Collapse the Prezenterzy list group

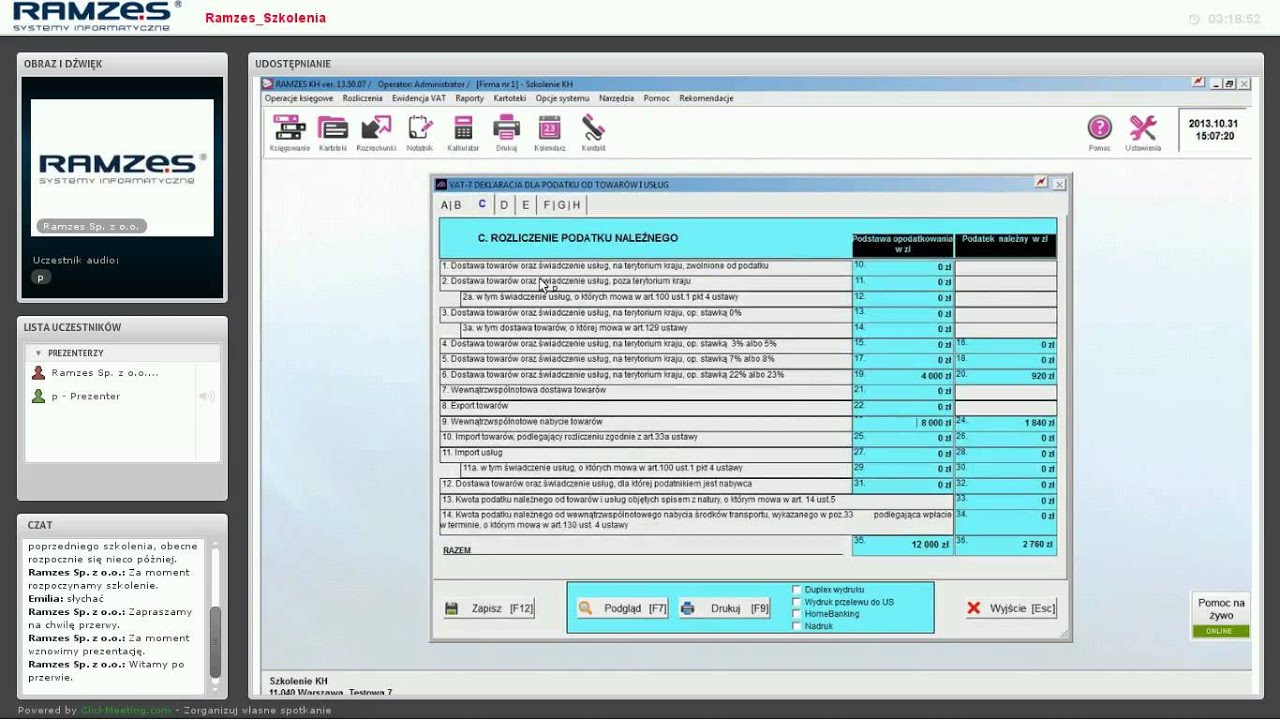pyautogui.click(x=38, y=353)
